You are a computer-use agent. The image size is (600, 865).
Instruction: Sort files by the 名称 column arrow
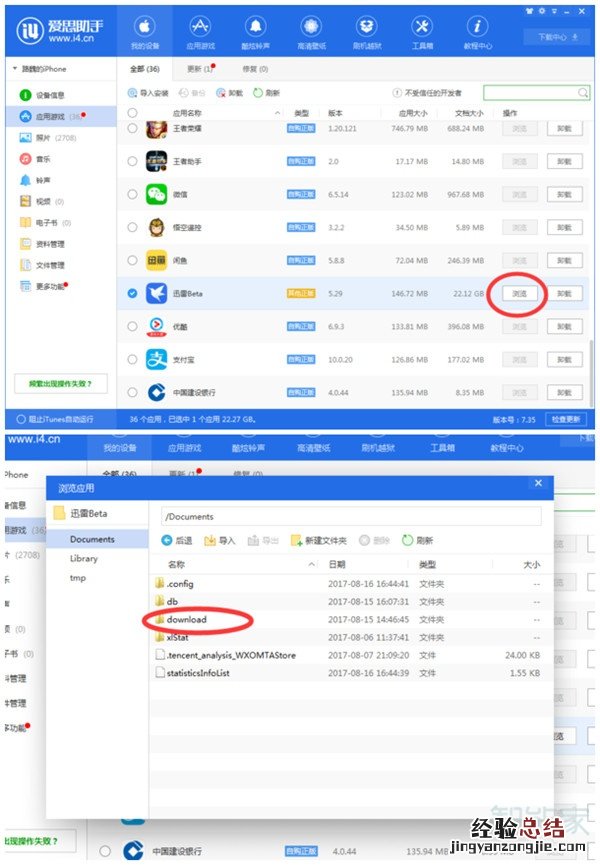pos(312,564)
